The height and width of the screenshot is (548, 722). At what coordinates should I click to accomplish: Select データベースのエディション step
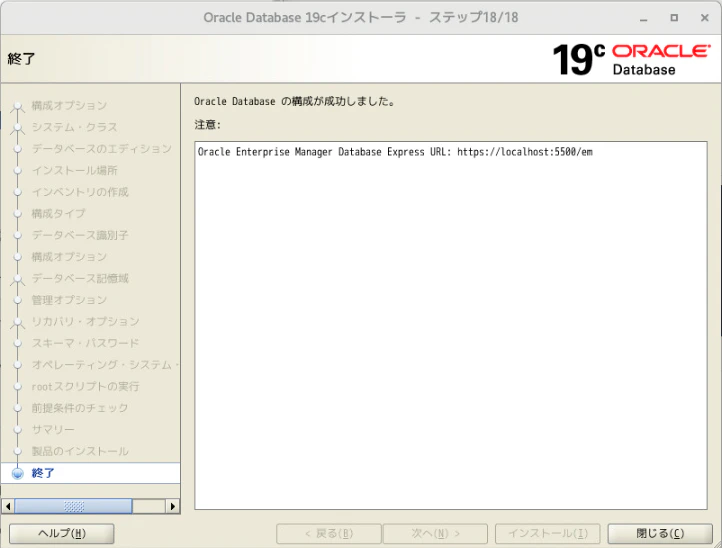point(101,149)
